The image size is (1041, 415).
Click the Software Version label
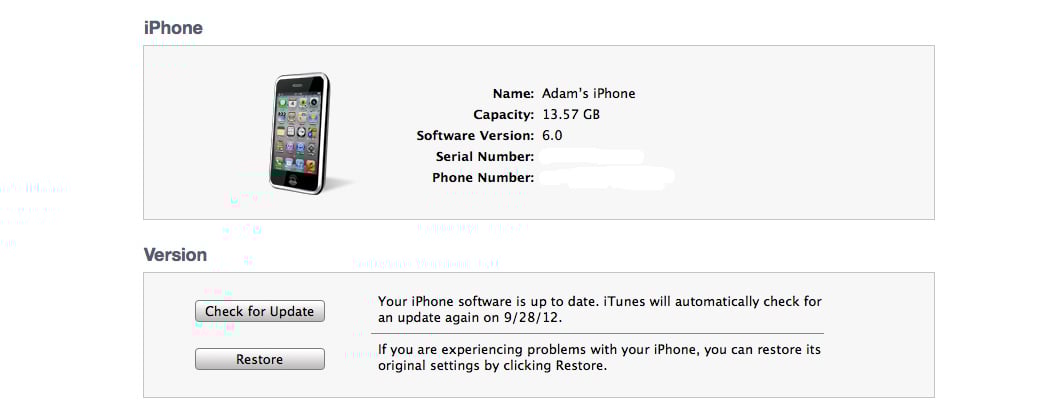coord(475,135)
